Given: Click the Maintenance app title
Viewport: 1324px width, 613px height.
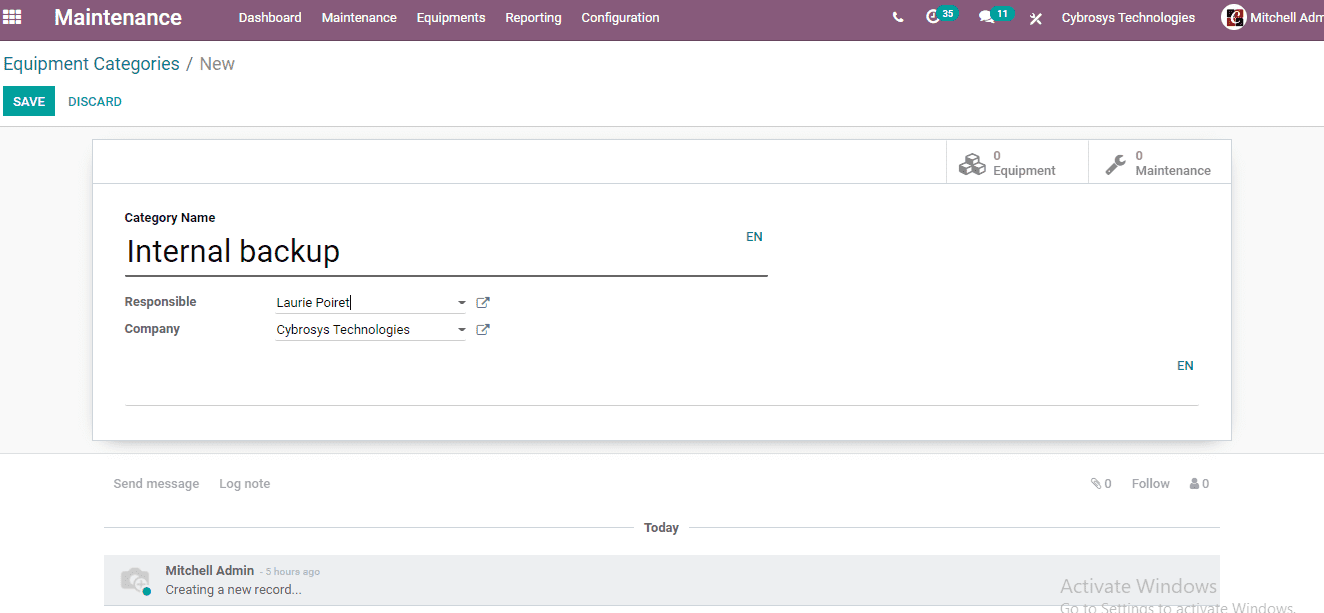Looking at the screenshot, I should [118, 18].
